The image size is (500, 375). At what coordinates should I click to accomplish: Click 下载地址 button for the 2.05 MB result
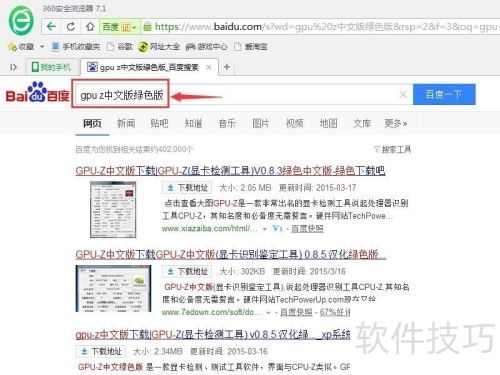[x=187, y=188]
